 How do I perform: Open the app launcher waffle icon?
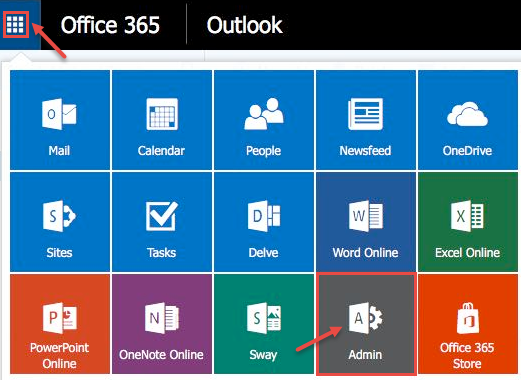coord(16,25)
